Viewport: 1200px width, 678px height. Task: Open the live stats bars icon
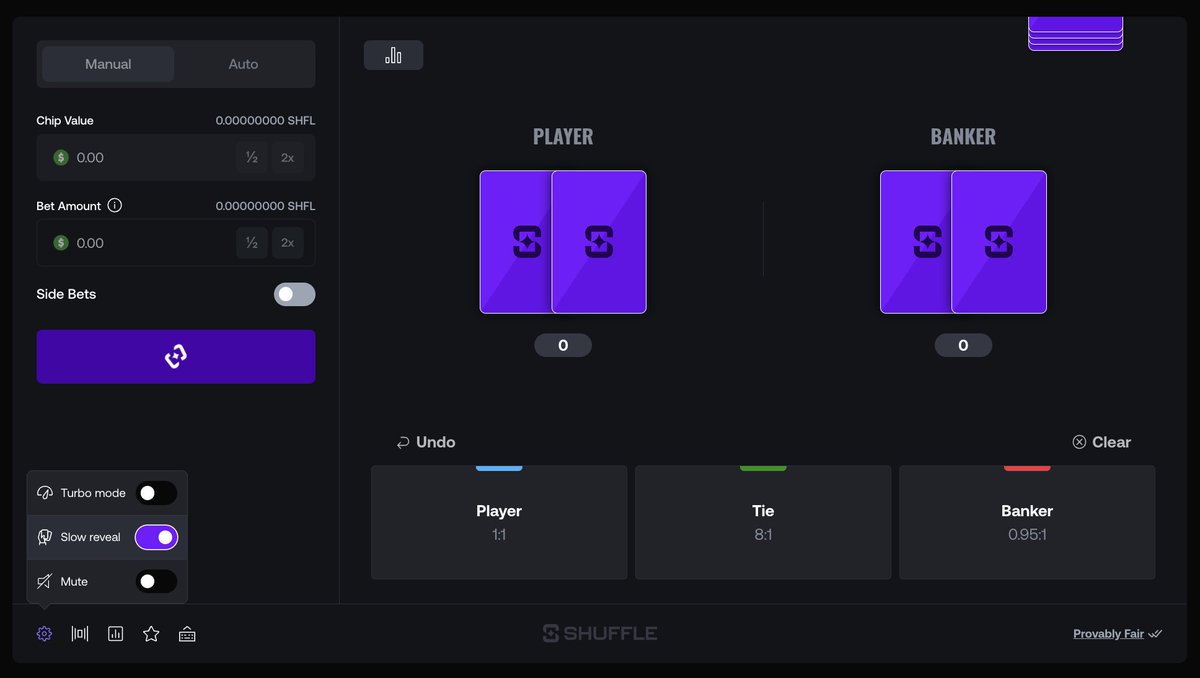pyautogui.click(x=80, y=633)
